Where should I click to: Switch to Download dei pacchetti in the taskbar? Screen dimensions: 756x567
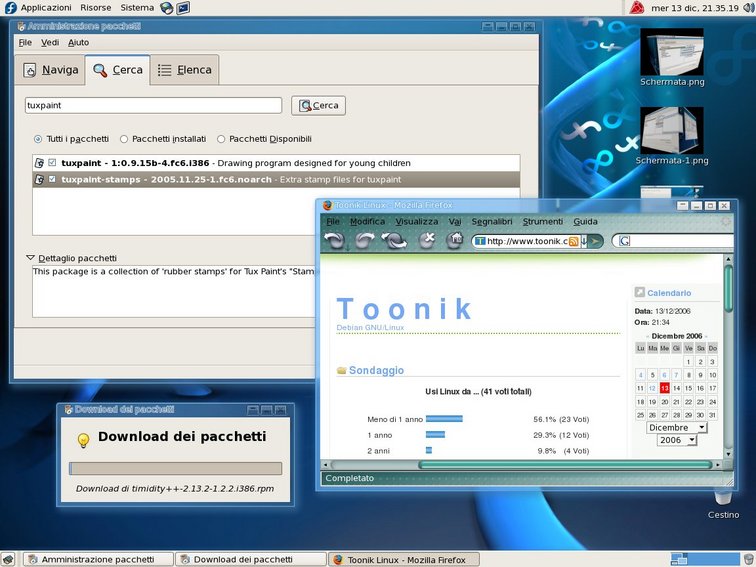tap(251, 559)
